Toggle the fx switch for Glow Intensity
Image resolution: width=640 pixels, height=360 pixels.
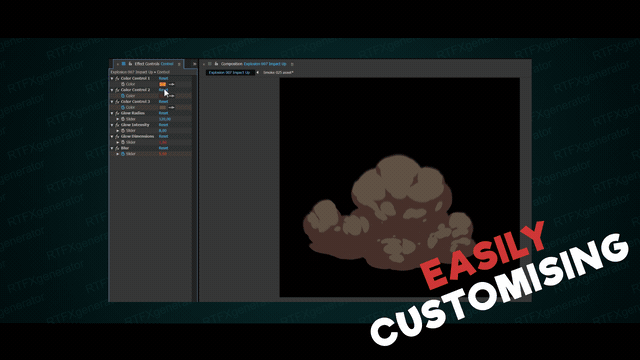coord(117,125)
